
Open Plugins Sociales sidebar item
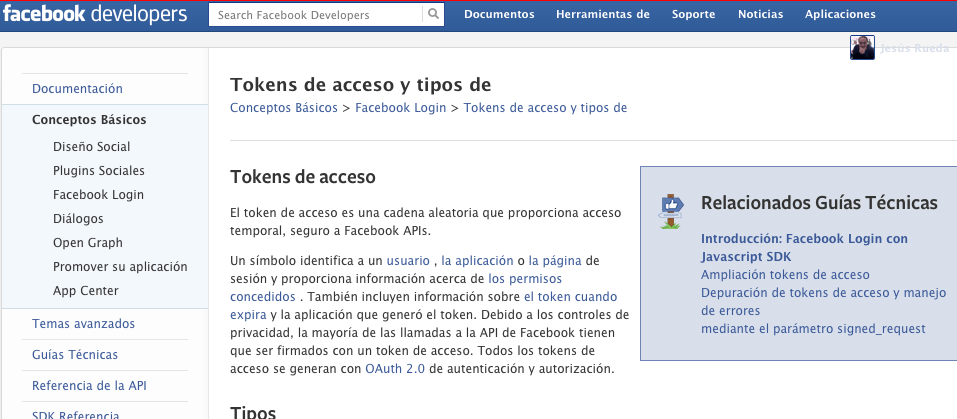(x=99, y=171)
